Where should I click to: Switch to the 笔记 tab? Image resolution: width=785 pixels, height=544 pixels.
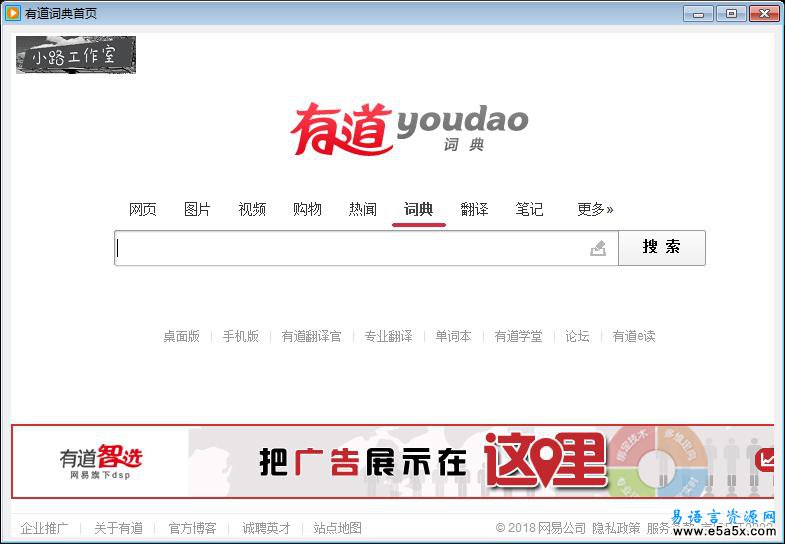click(529, 209)
